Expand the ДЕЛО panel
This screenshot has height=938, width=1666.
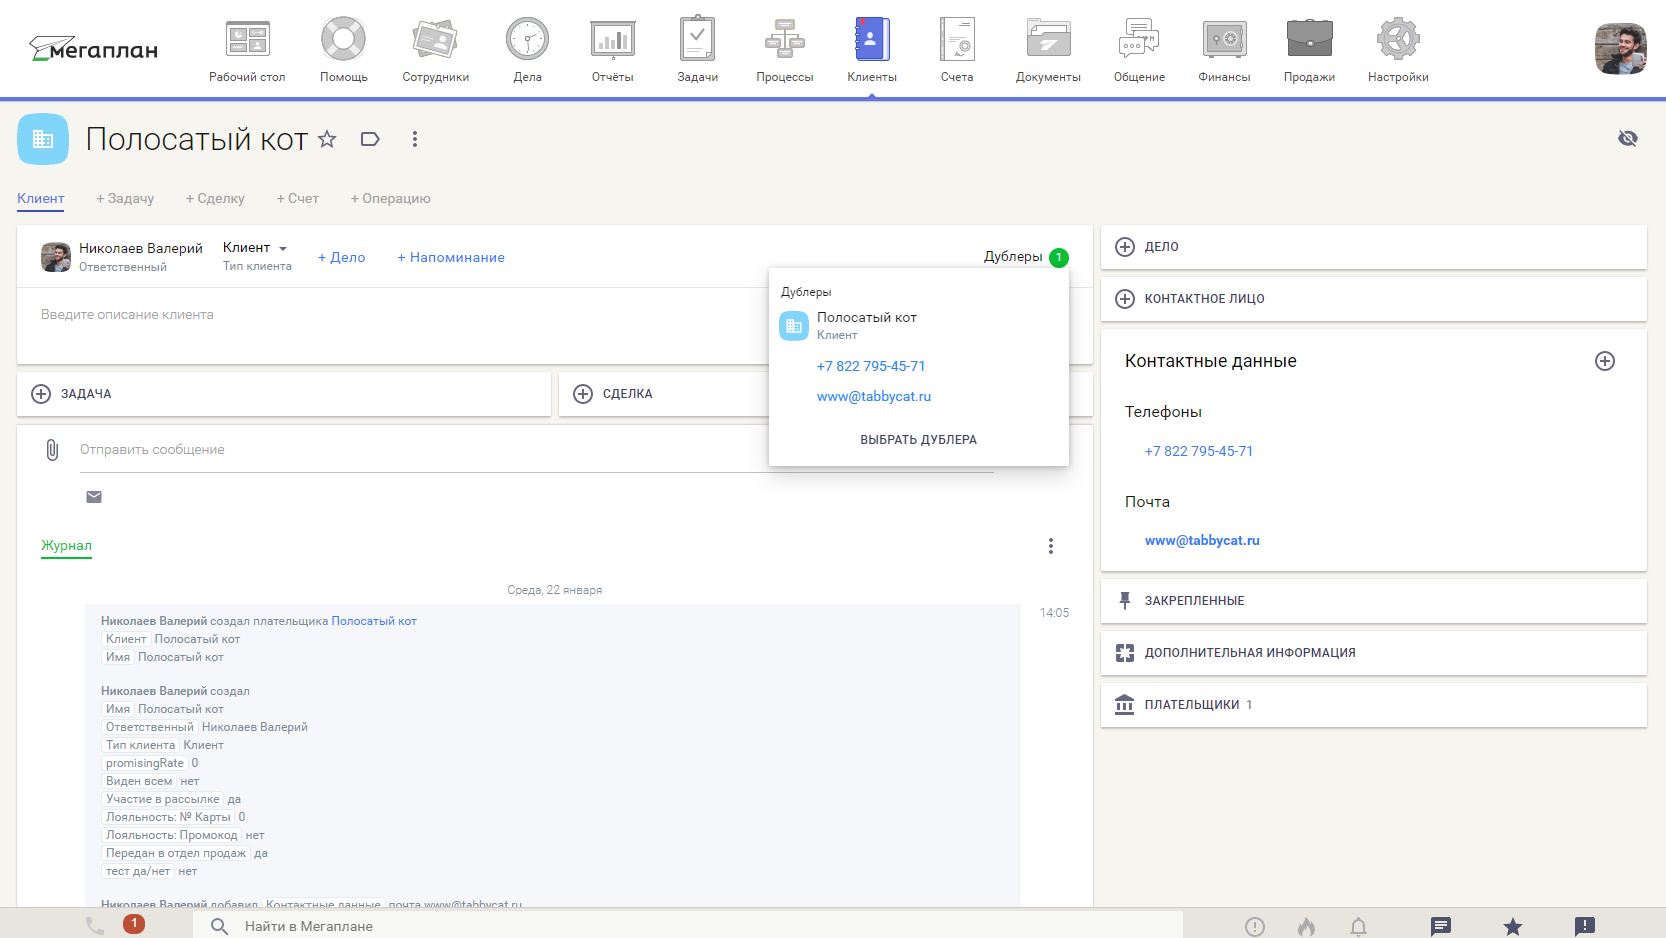point(1374,247)
